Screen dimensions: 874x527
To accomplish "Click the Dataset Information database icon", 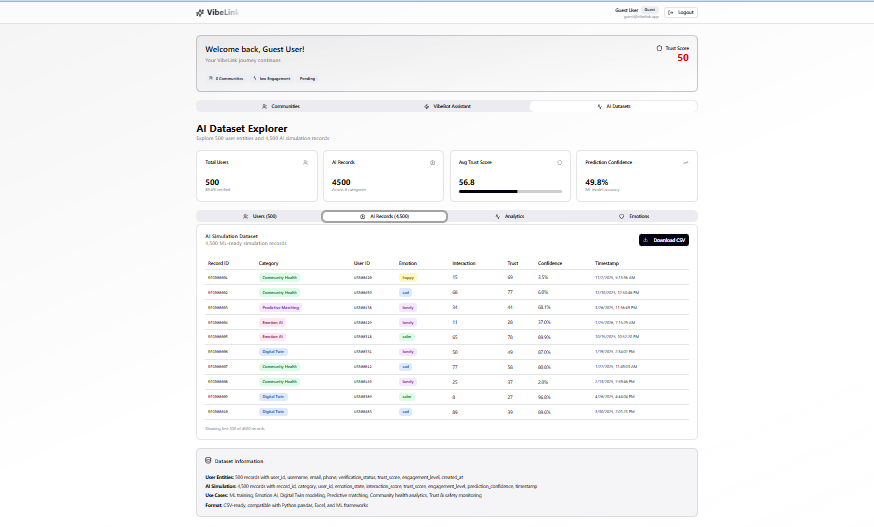I will (208, 461).
